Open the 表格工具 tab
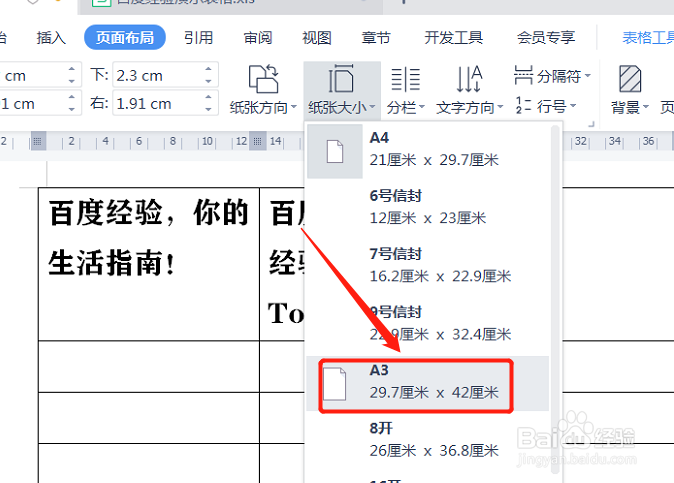Image resolution: width=674 pixels, height=483 pixels. click(x=648, y=38)
